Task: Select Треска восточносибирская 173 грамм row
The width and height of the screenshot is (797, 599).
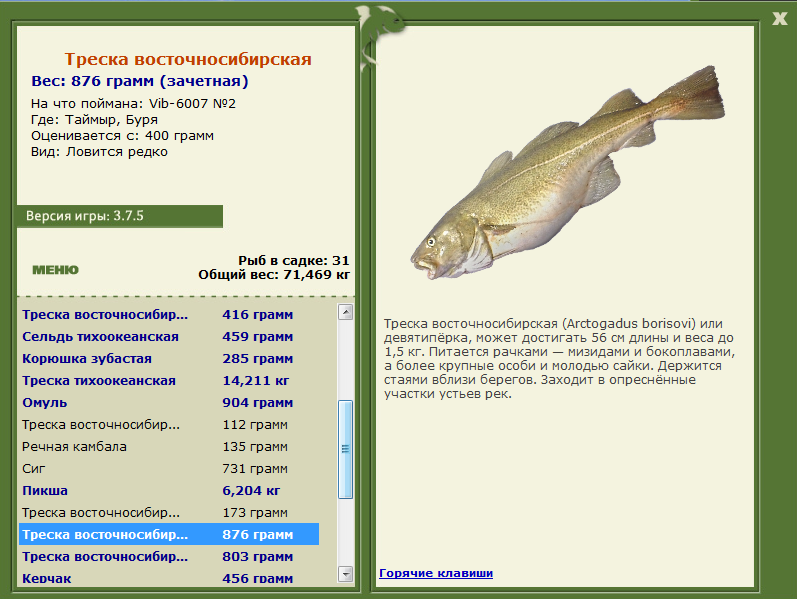Action: pyautogui.click(x=169, y=513)
